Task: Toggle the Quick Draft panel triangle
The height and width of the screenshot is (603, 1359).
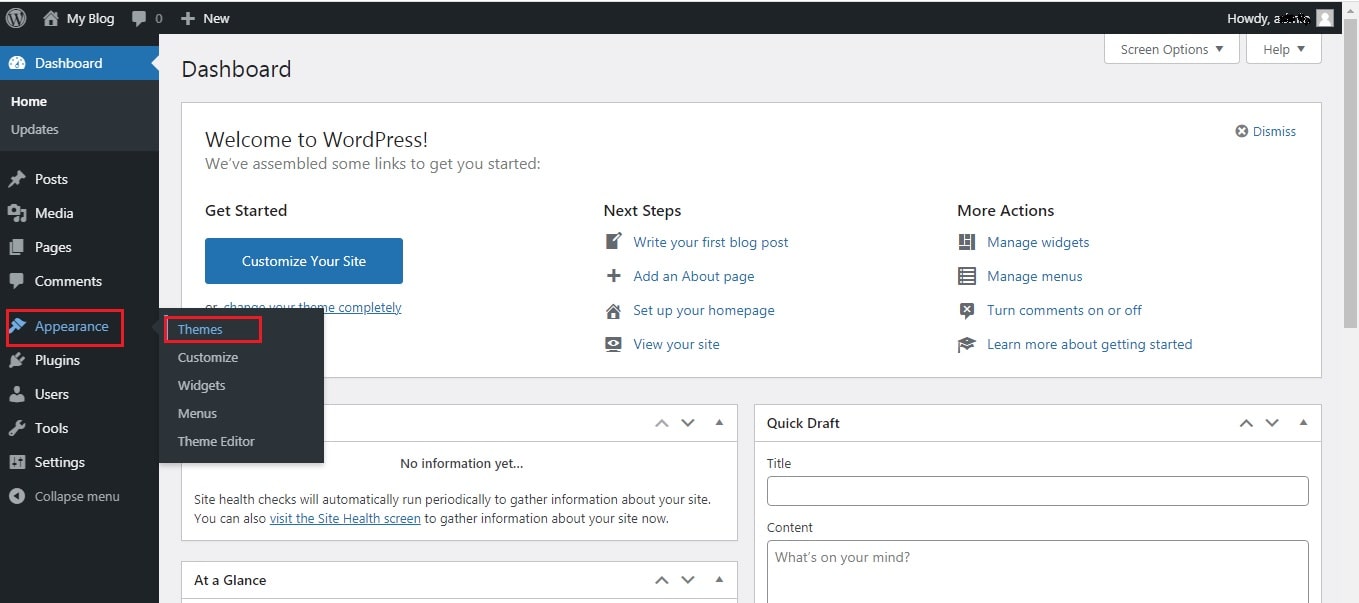Action: (1303, 423)
